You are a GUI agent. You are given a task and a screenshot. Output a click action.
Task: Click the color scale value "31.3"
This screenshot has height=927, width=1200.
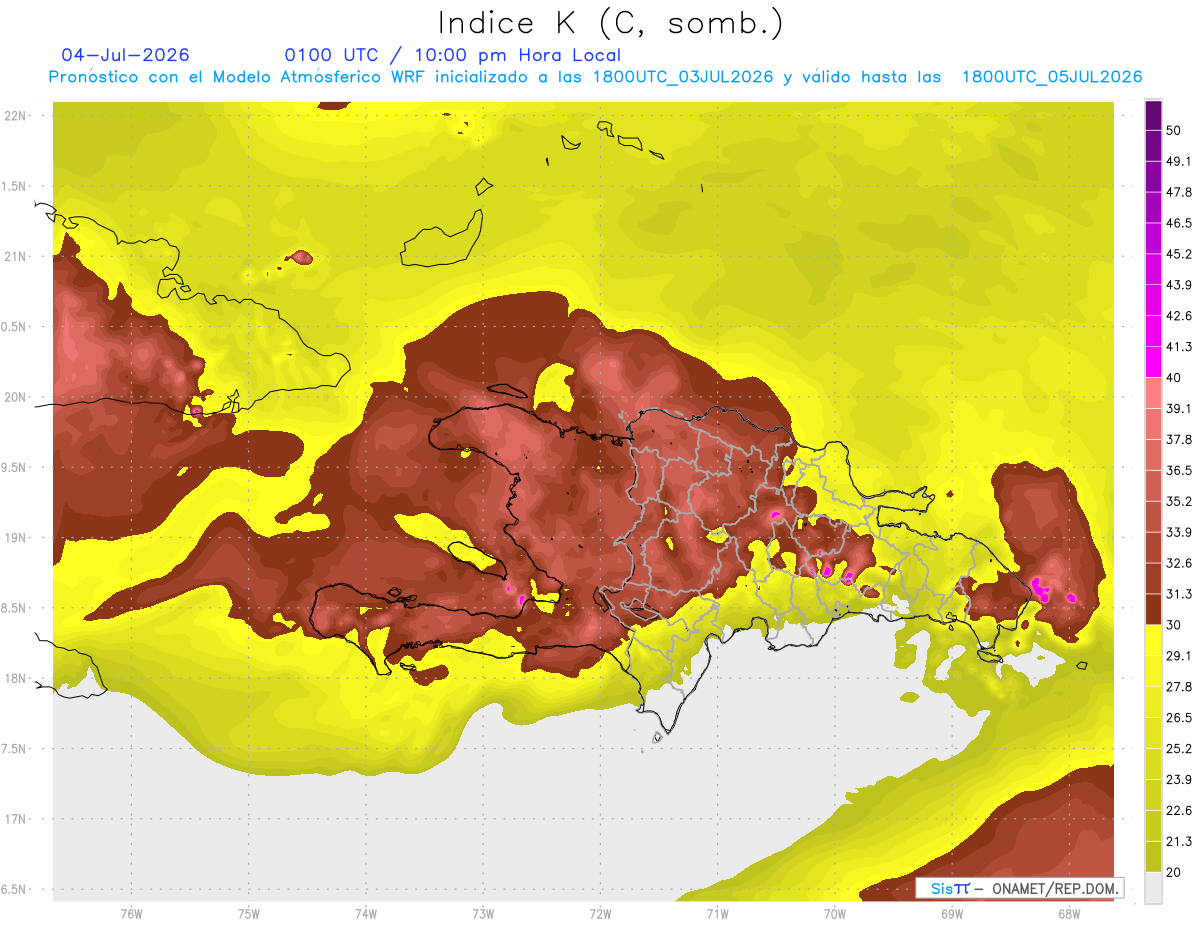(x=1179, y=594)
